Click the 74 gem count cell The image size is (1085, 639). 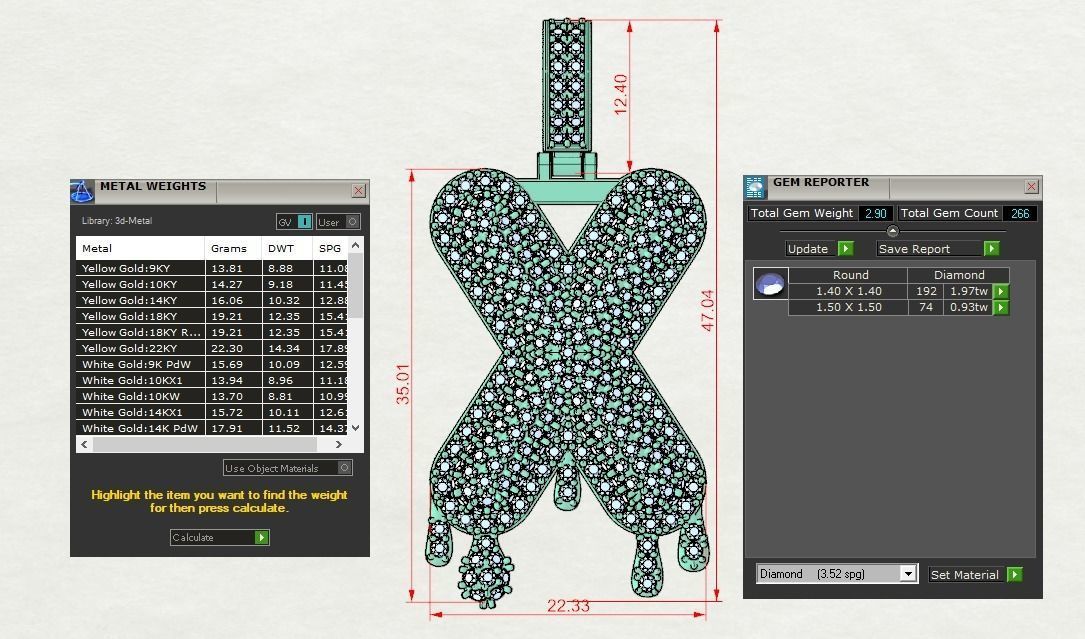pyautogui.click(x=926, y=307)
